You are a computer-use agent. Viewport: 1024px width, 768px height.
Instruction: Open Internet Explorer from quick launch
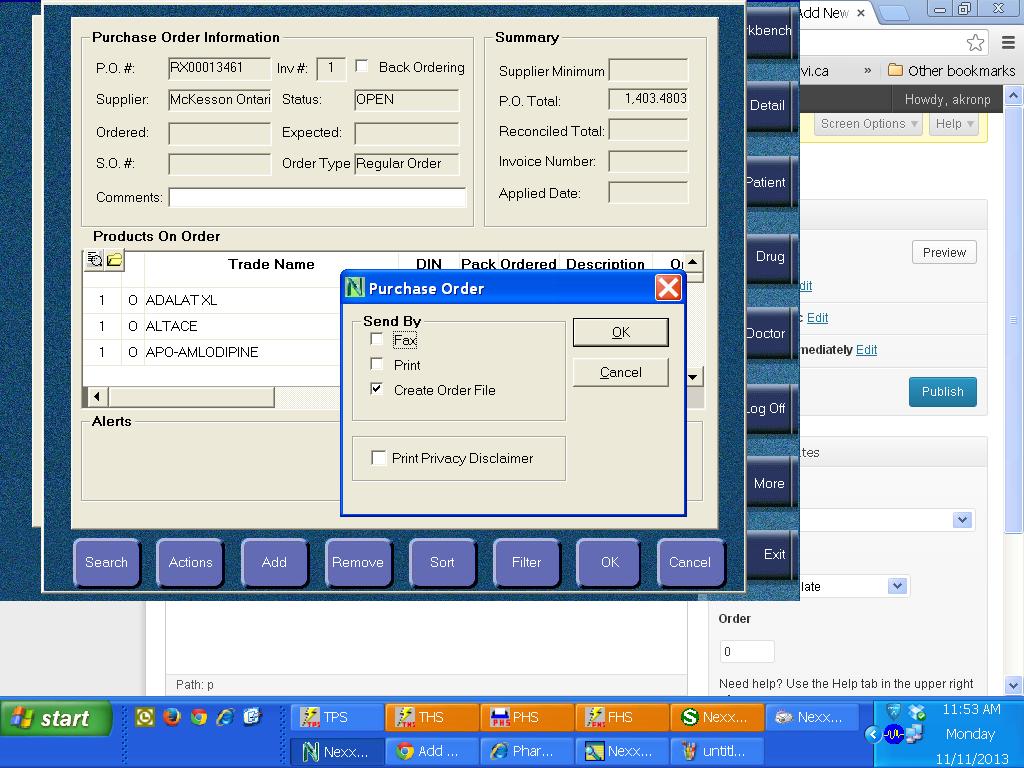(226, 717)
